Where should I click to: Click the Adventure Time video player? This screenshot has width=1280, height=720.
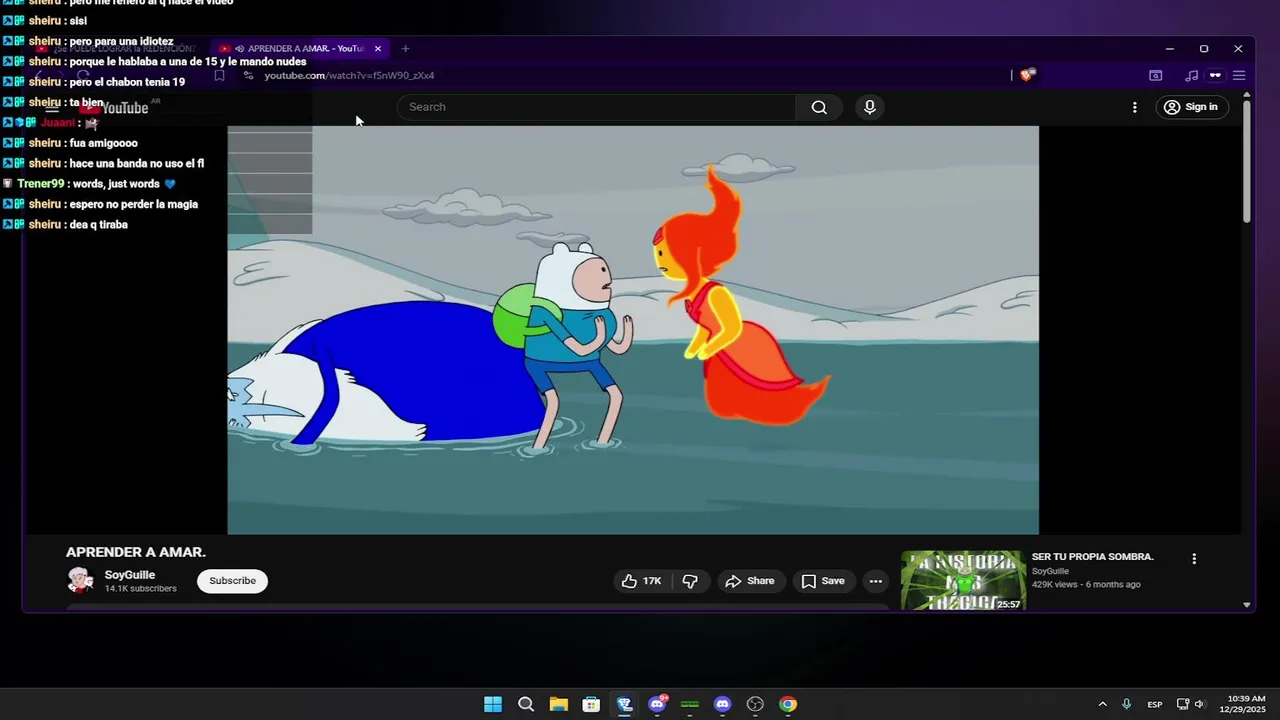[633, 330]
